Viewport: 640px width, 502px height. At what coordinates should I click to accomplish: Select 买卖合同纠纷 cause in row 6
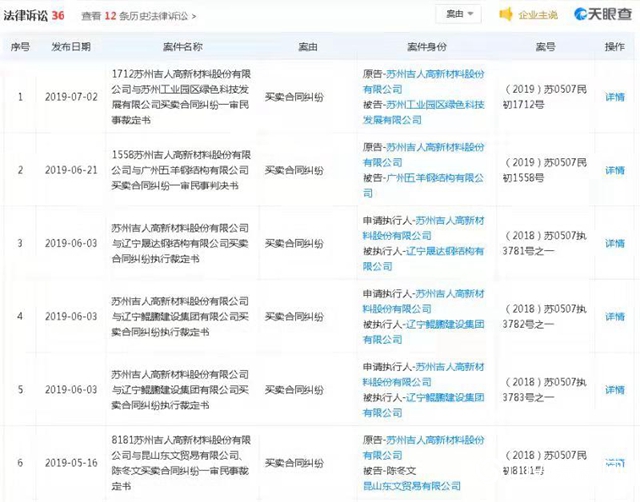[x=294, y=463]
